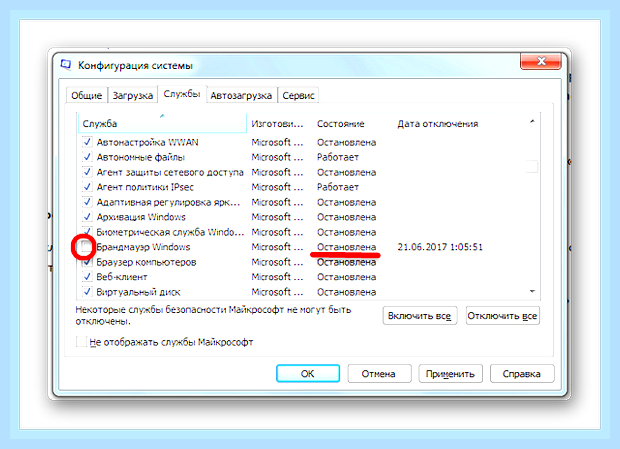The height and width of the screenshot is (449, 620).
Task: Toggle the Веб-клиент service checkbox
Action: tap(87, 277)
